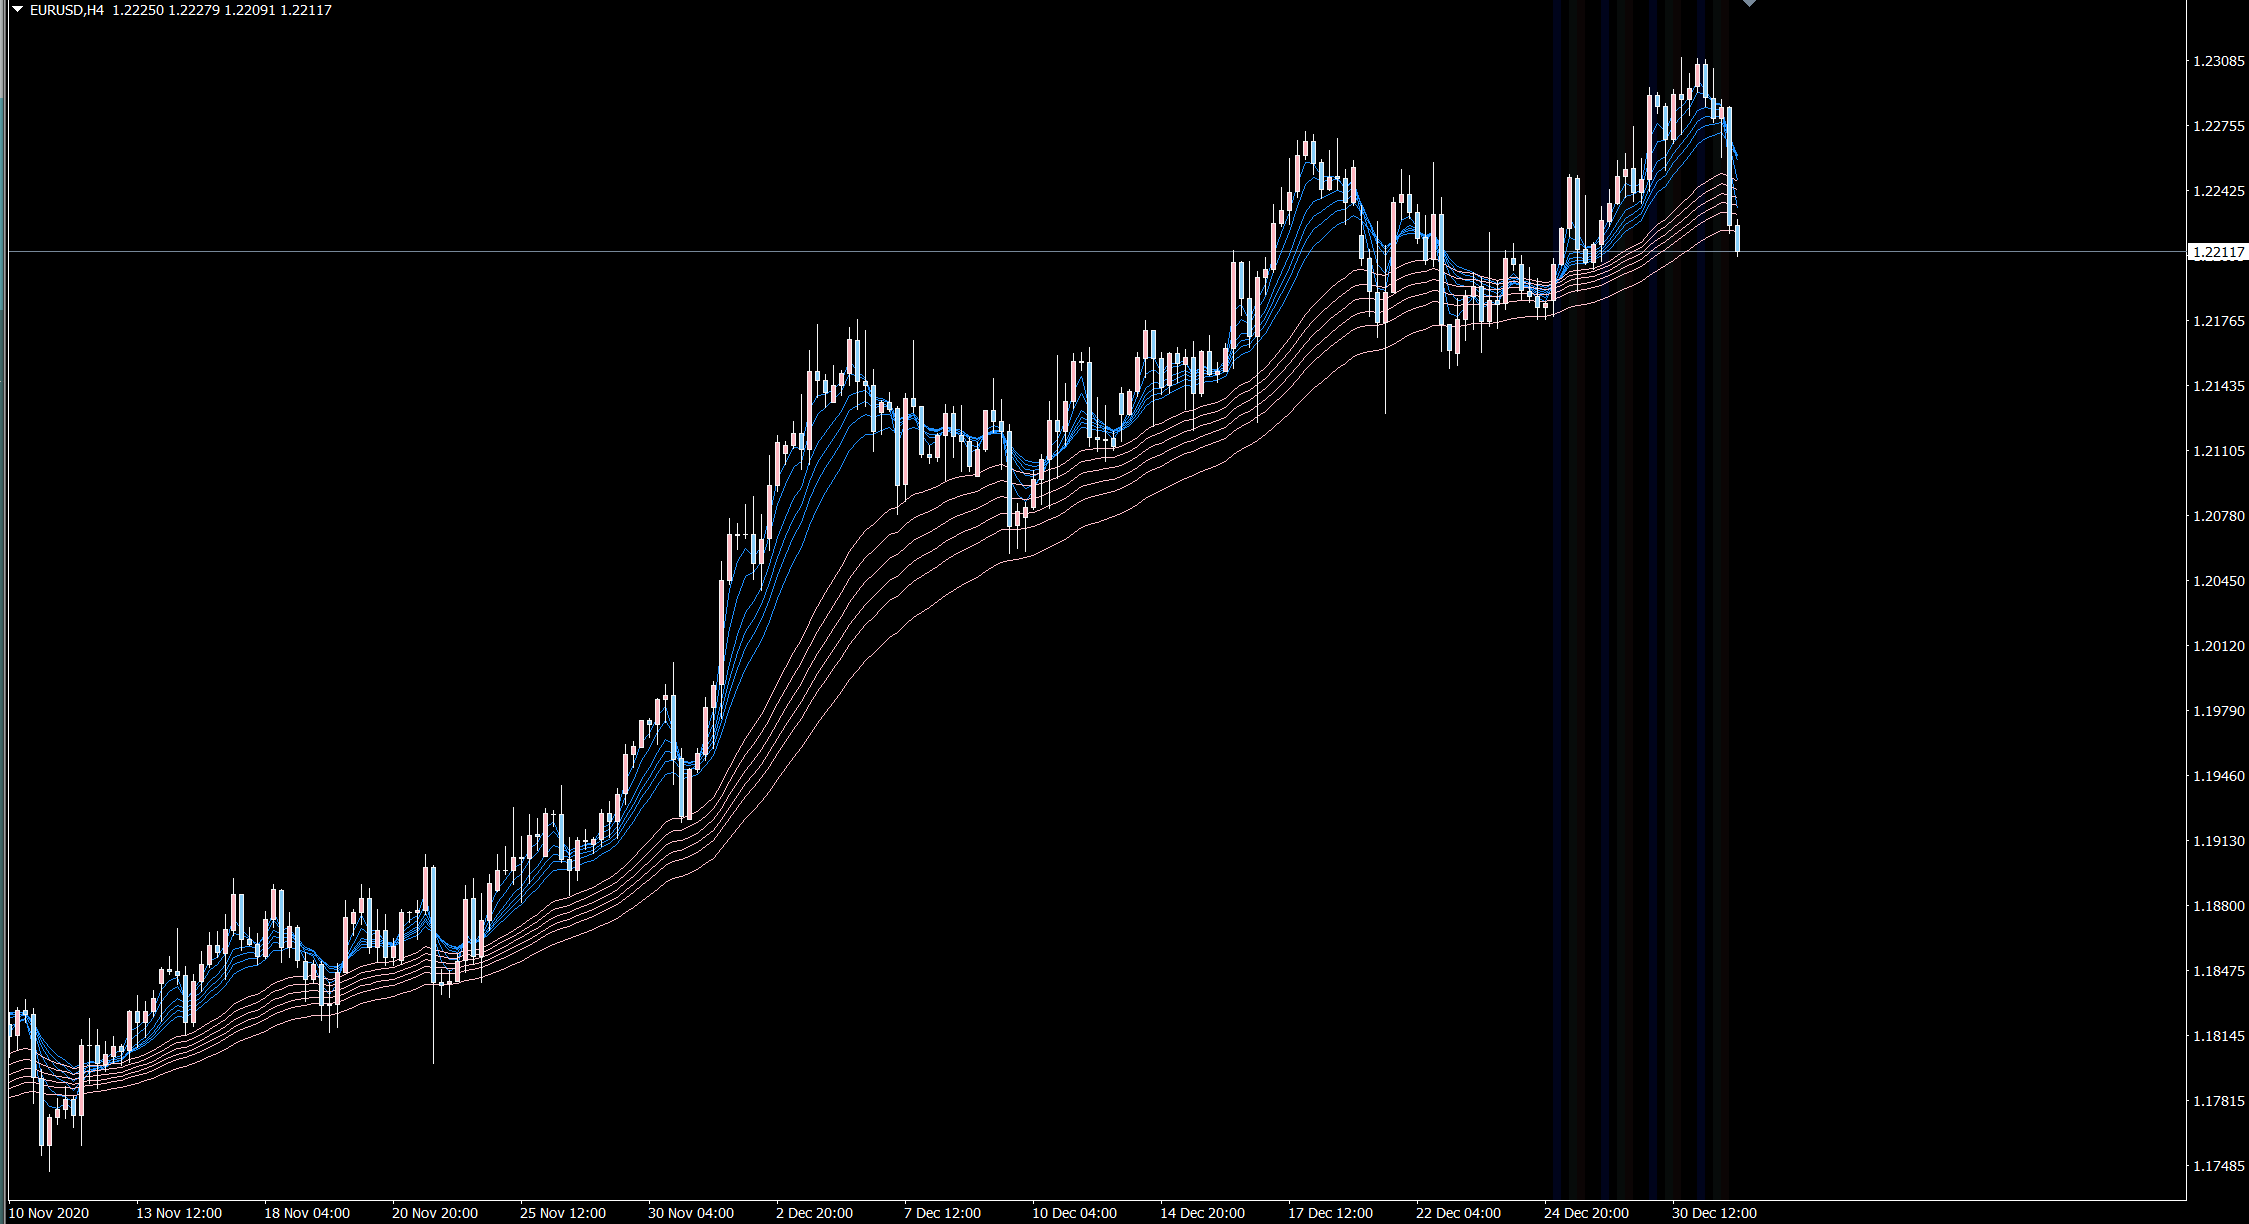Screen dimensions: 2249x1224
Task: Click the 30 Nov 04:00 time label
Action: 691,1213
